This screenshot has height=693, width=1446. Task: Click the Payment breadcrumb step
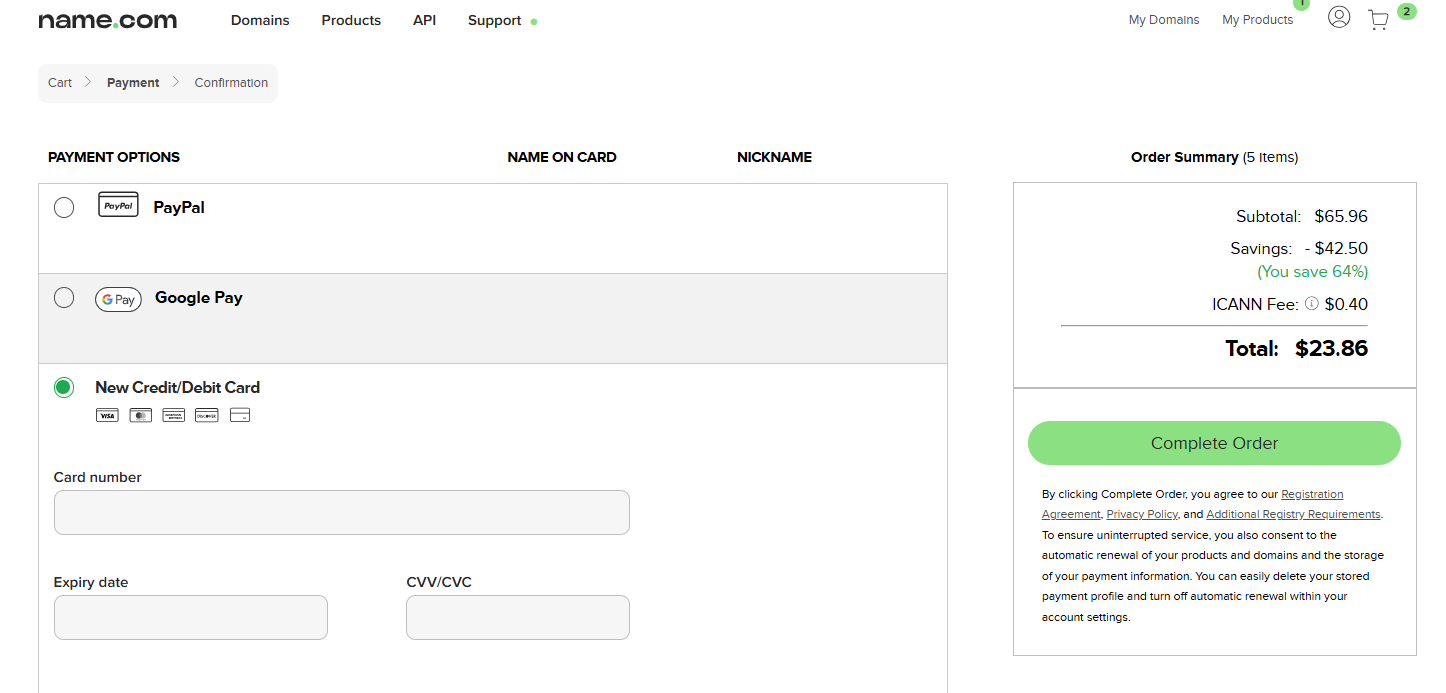[x=133, y=83]
